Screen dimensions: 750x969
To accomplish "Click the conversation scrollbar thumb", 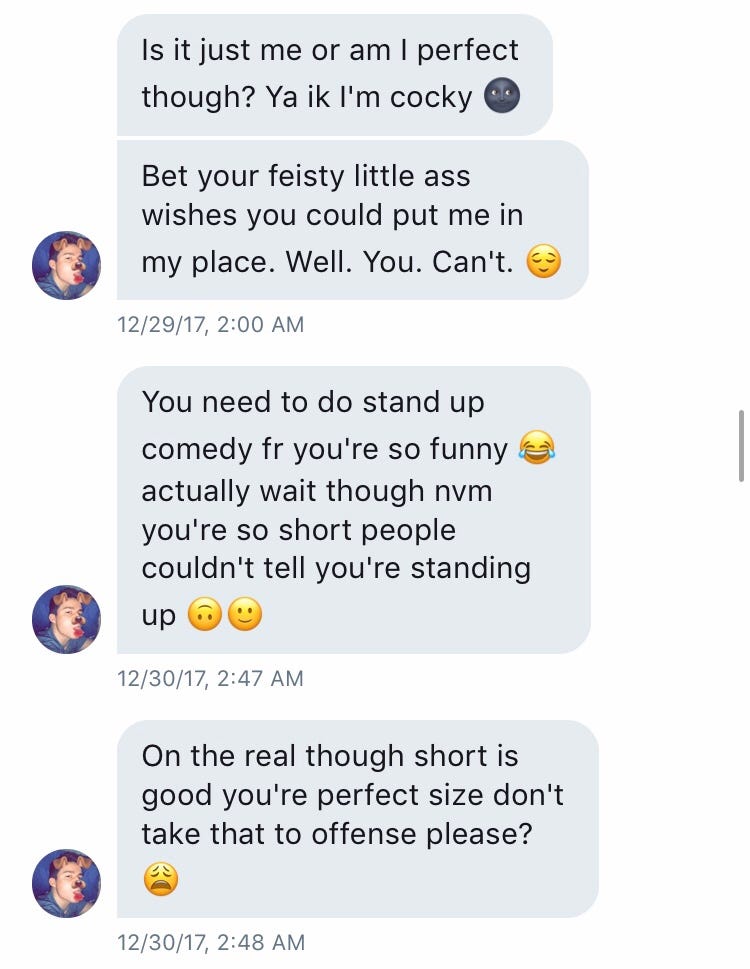I will point(740,431).
